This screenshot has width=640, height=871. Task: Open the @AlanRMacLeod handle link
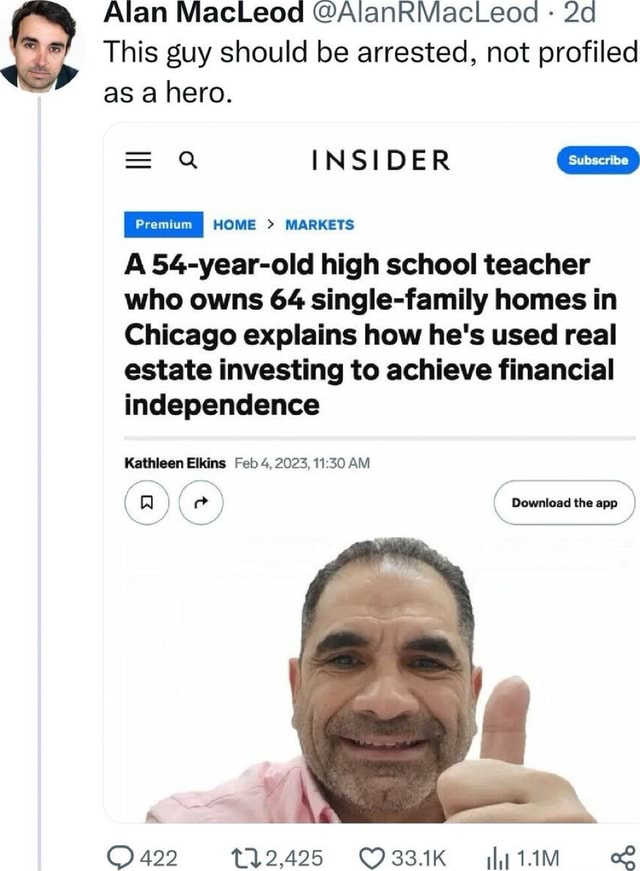coord(424,12)
